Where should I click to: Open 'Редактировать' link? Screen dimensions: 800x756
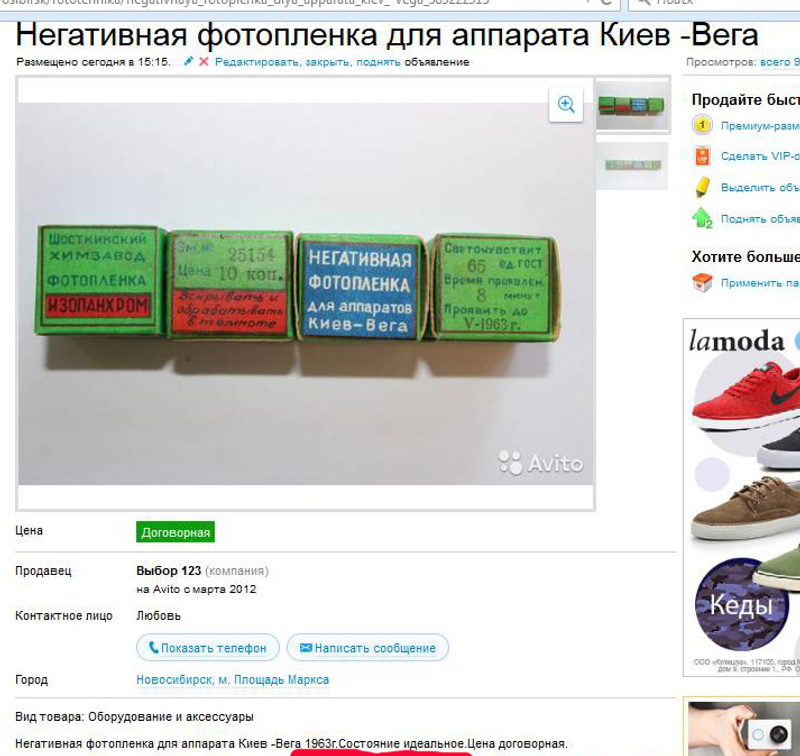click(x=258, y=62)
